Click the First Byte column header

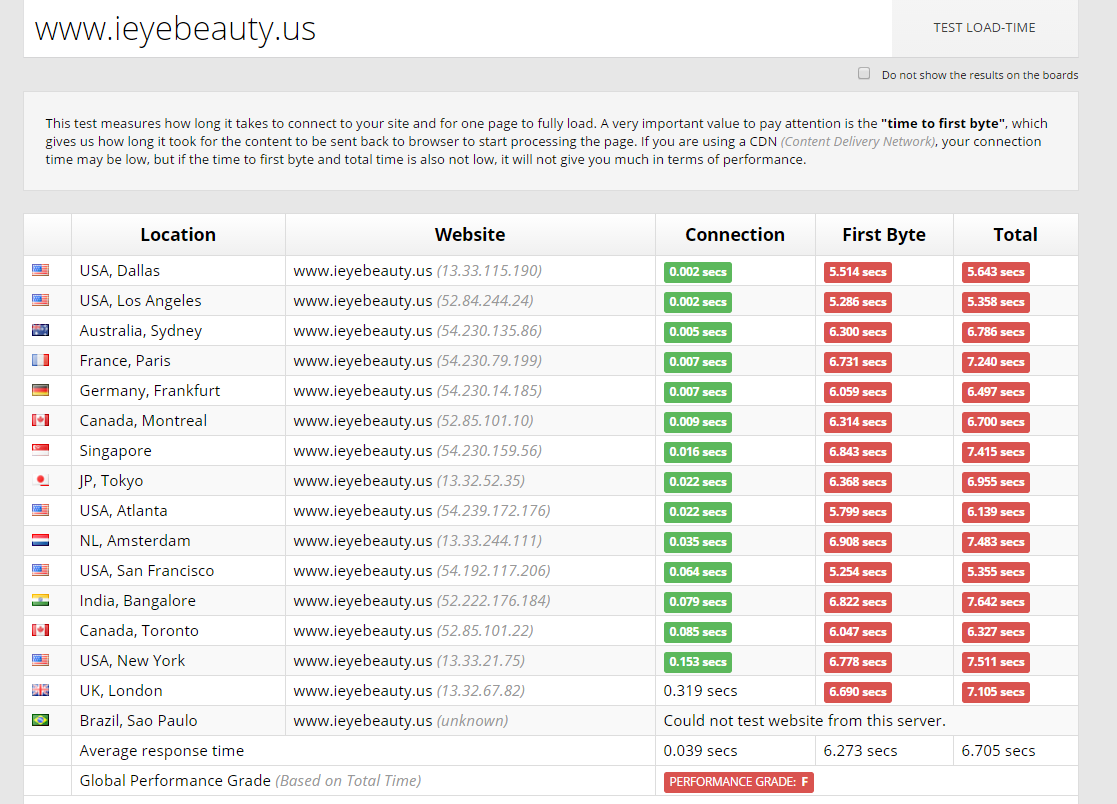tap(884, 235)
